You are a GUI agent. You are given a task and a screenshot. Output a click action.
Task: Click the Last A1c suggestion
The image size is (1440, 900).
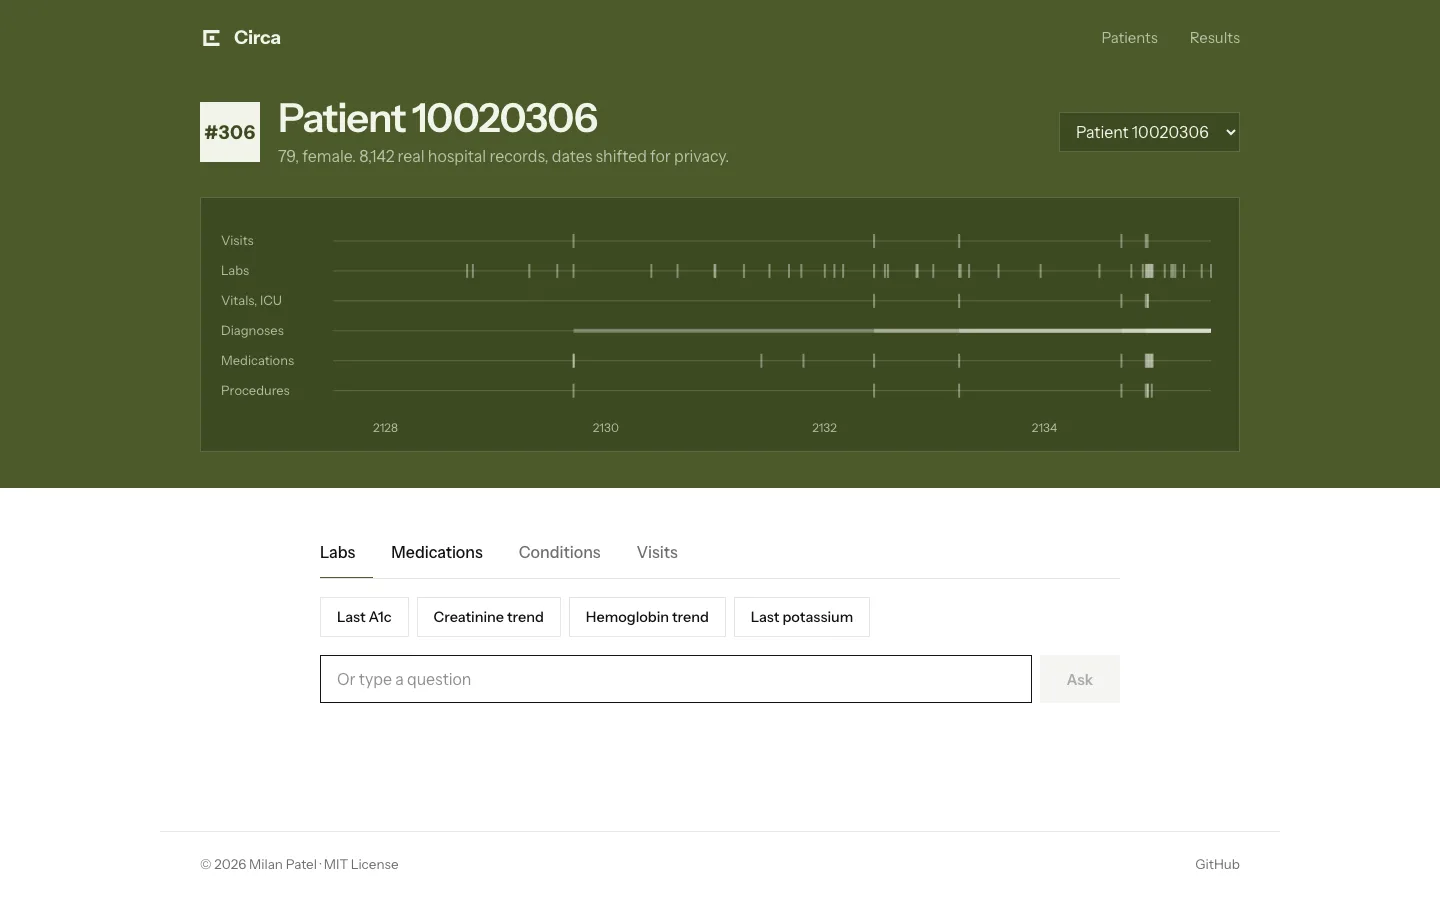click(364, 617)
